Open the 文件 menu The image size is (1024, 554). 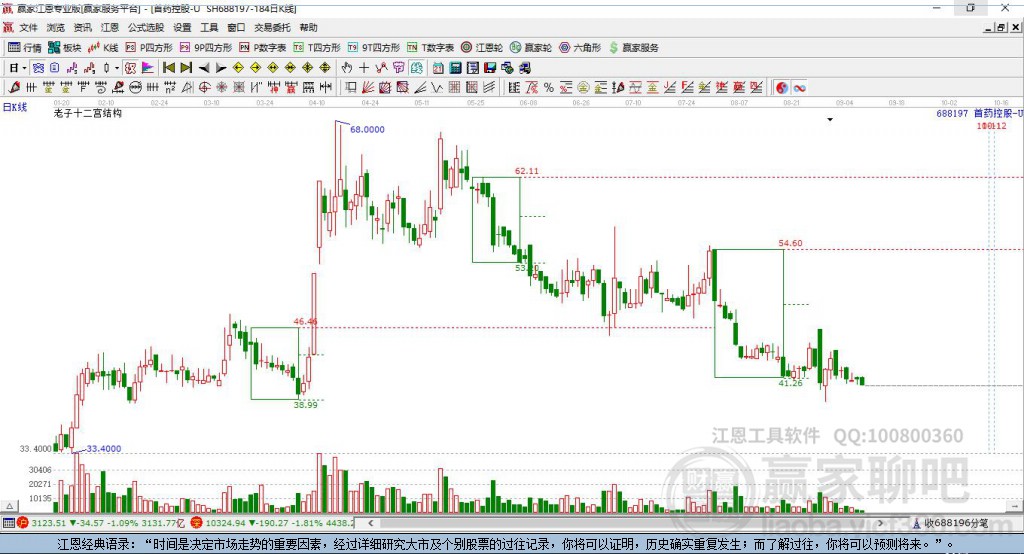coord(28,27)
